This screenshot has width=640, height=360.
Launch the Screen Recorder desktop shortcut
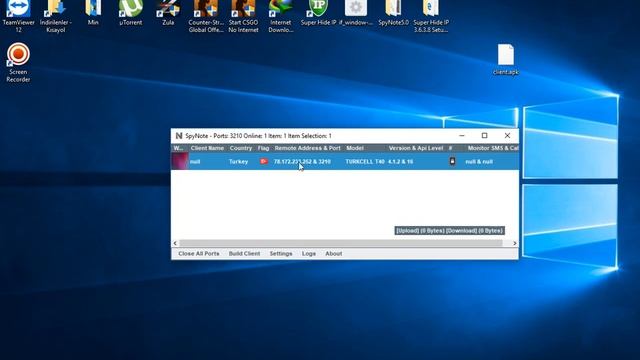18,62
